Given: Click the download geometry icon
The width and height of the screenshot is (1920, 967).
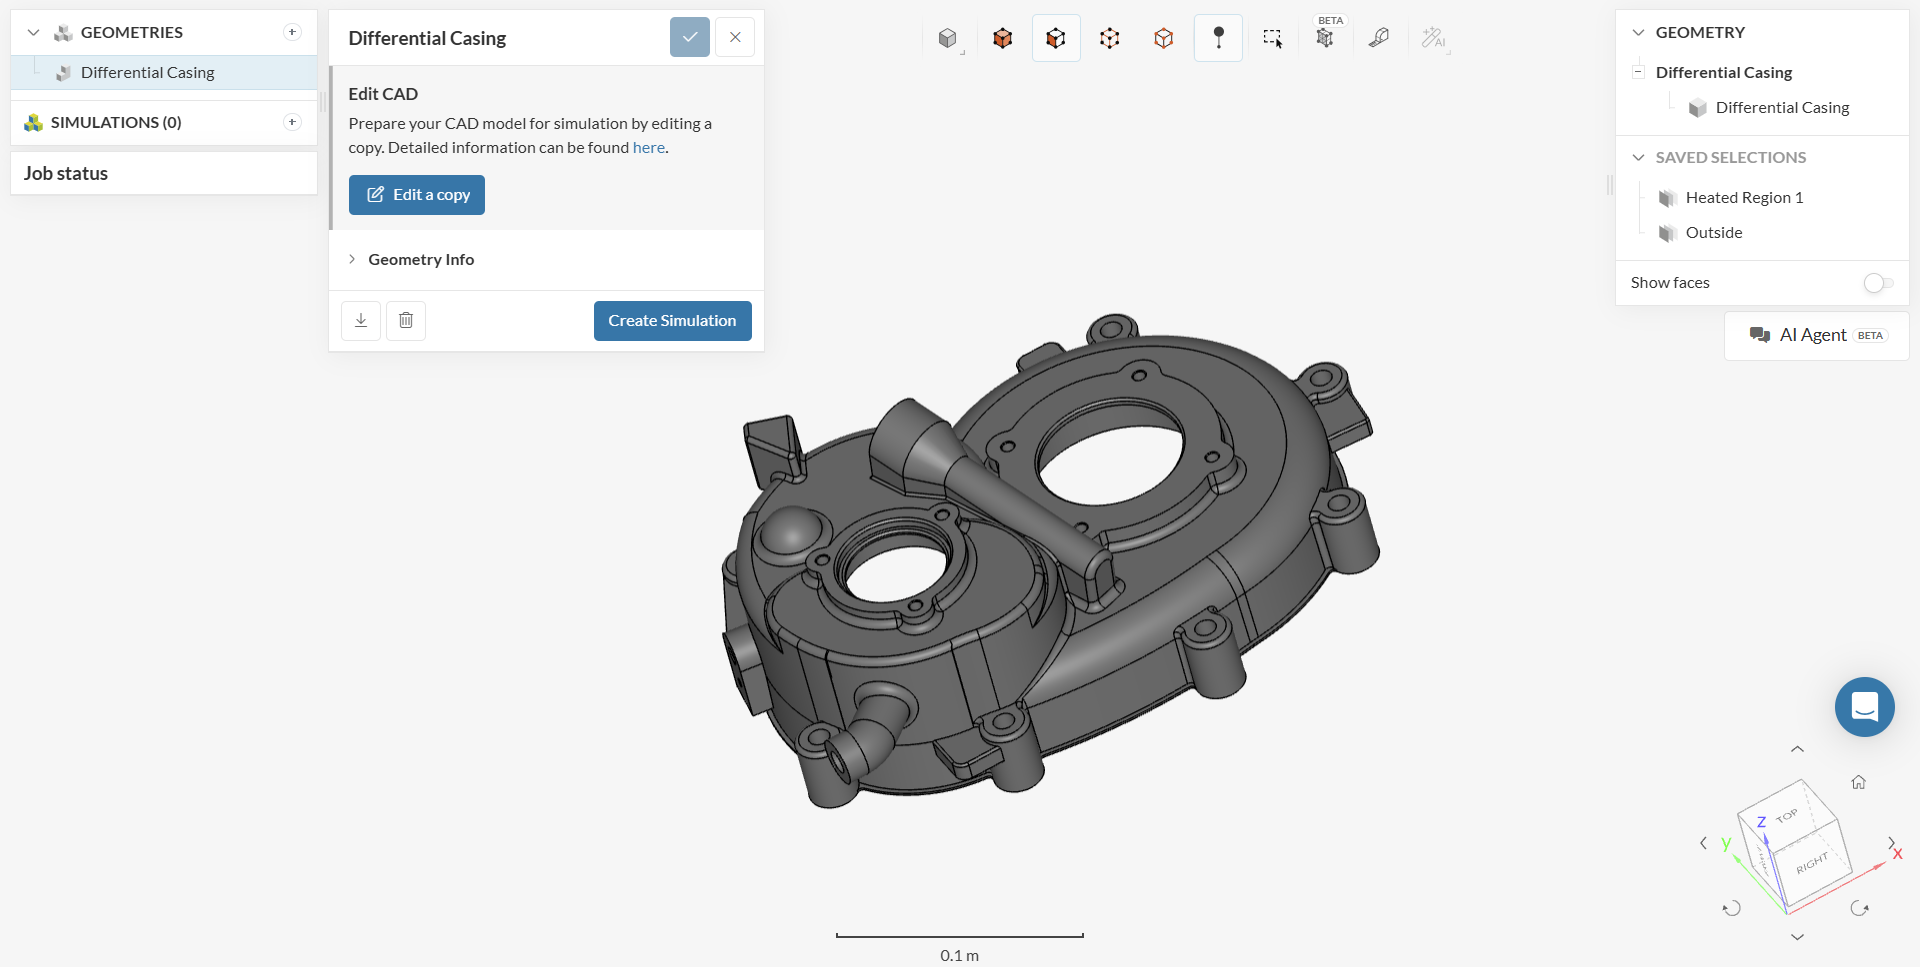Looking at the screenshot, I should pos(361,321).
